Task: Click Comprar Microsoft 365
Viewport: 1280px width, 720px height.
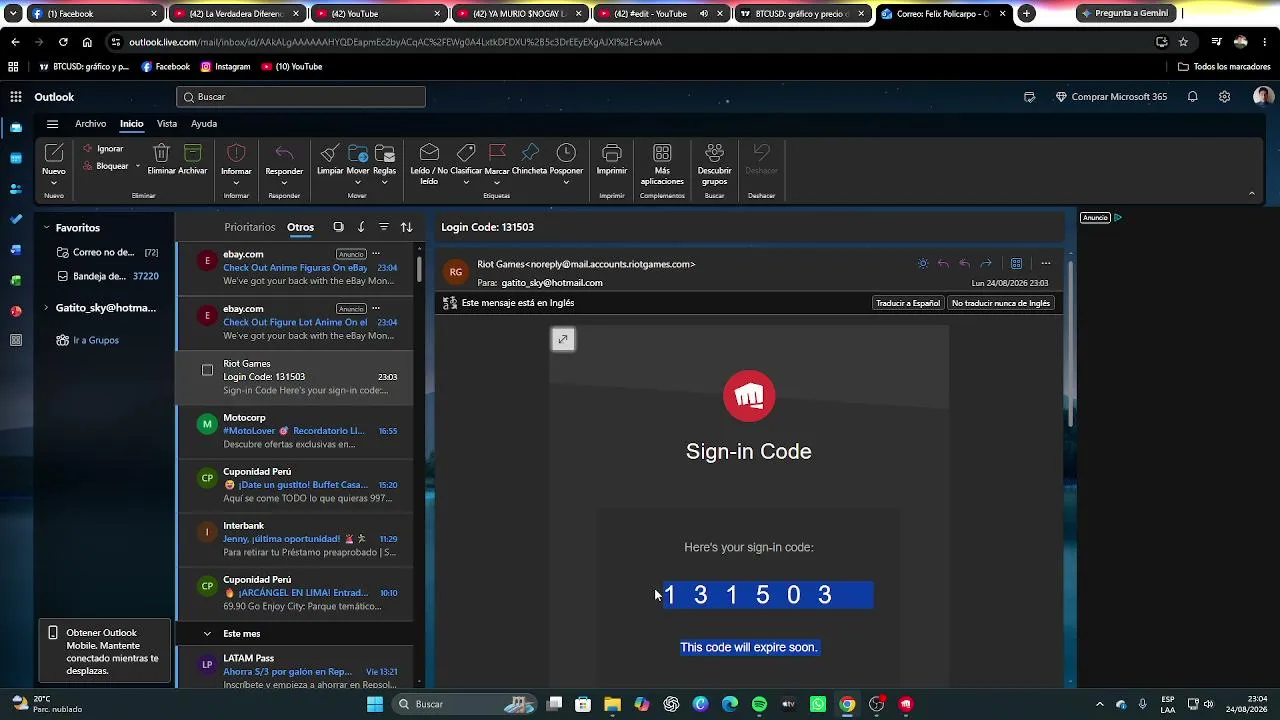Action: (x=1111, y=97)
